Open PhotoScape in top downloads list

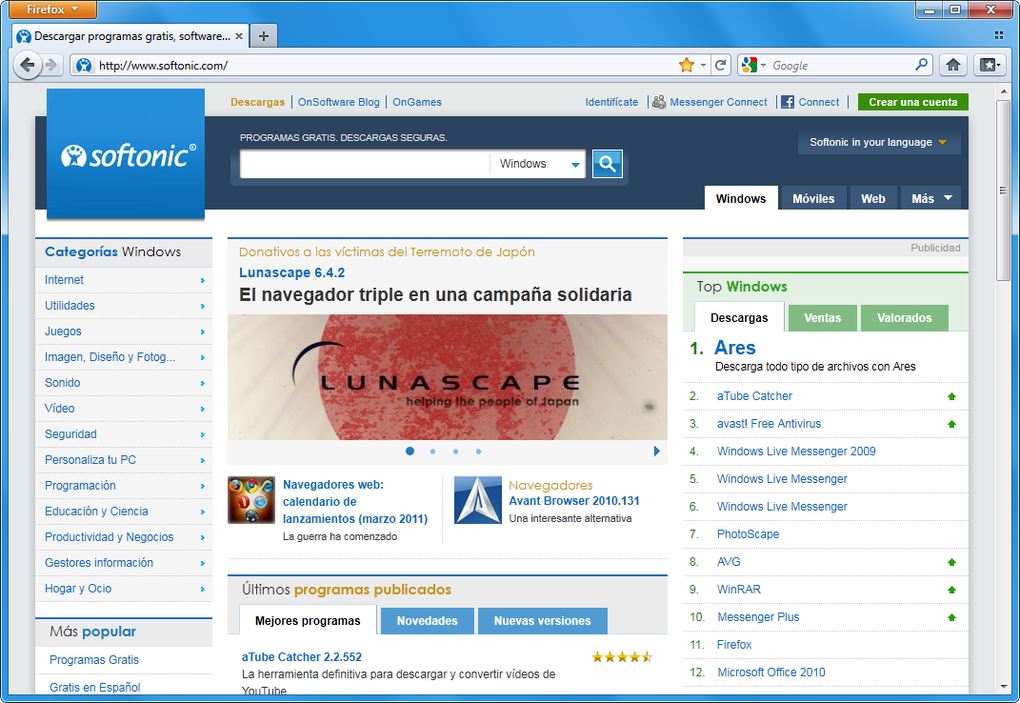pos(748,534)
